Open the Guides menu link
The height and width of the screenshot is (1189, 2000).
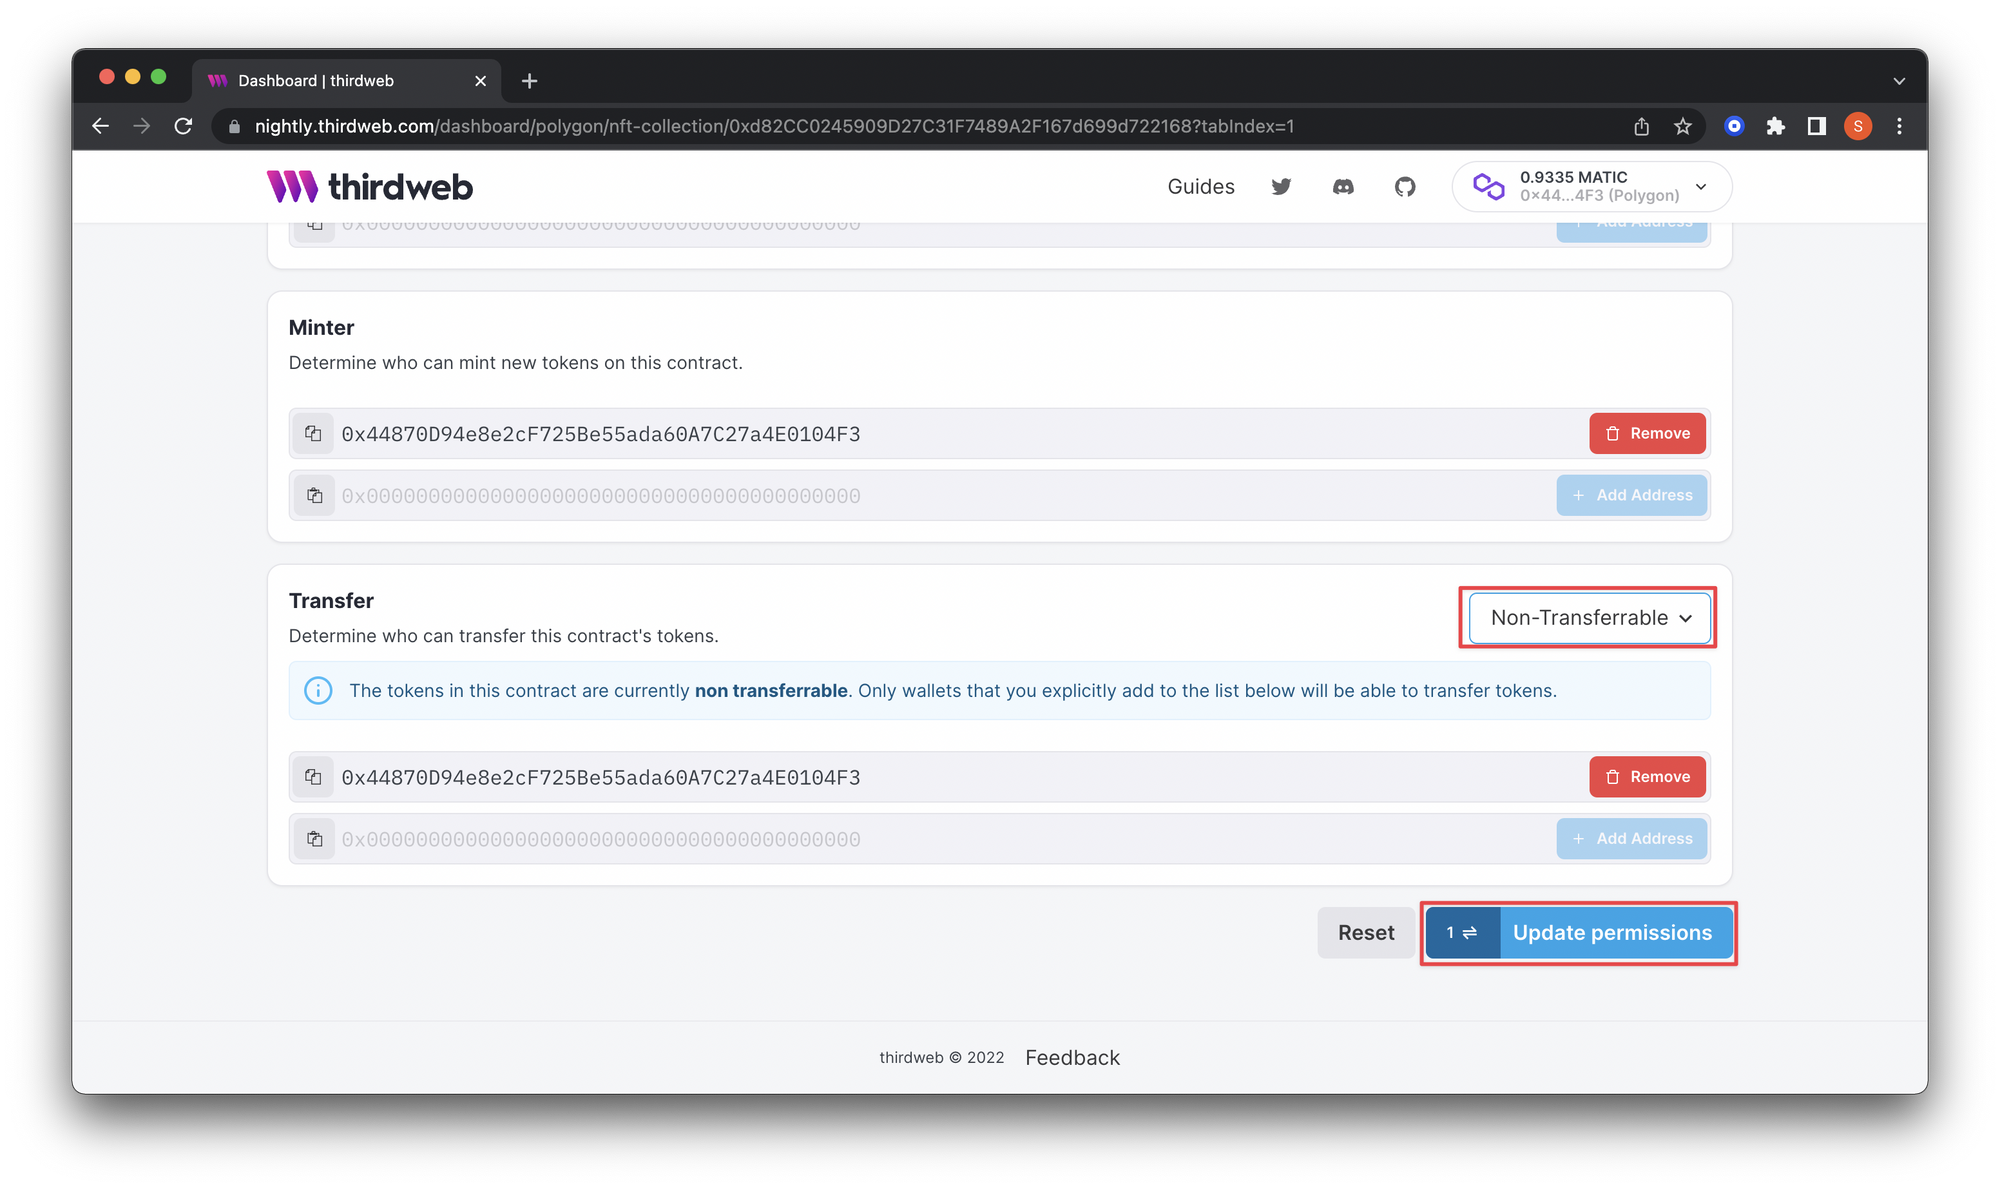[x=1201, y=187]
